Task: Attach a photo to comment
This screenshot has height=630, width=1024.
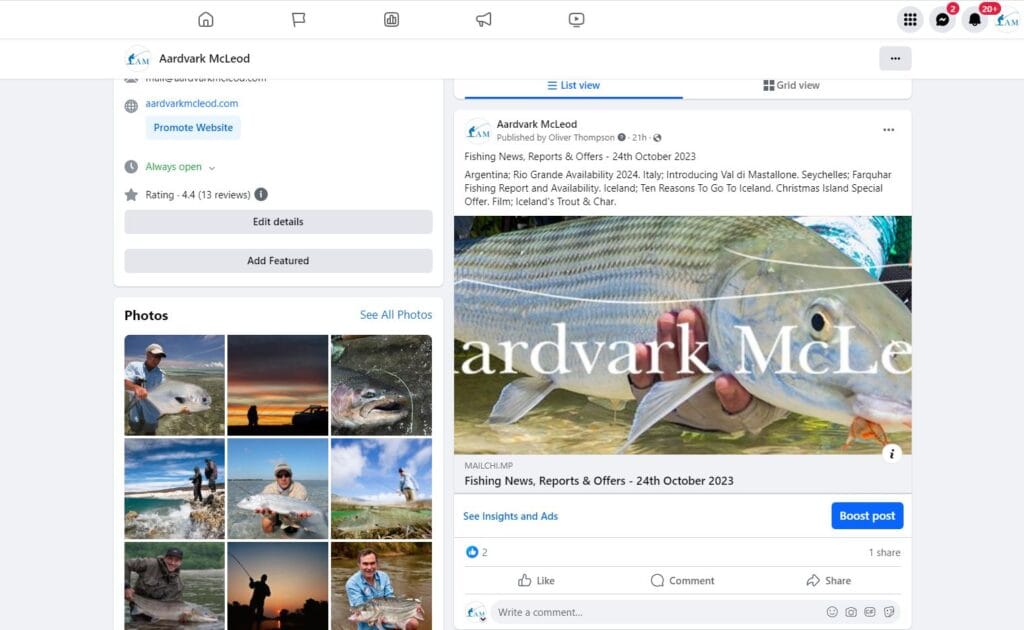Action: click(851, 612)
